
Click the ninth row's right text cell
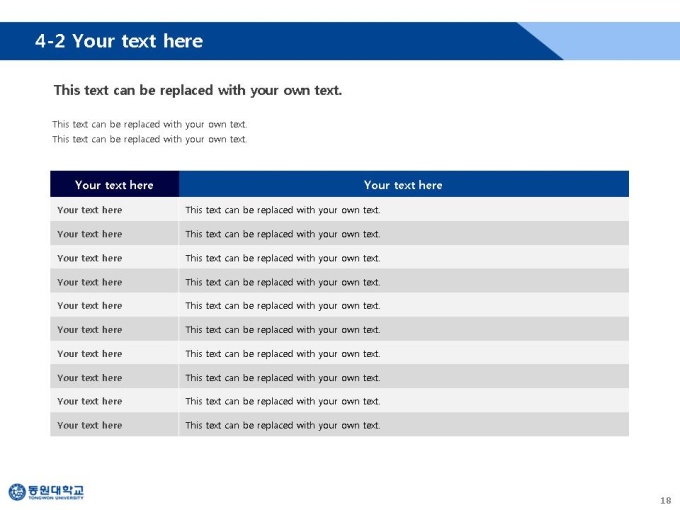404,401
